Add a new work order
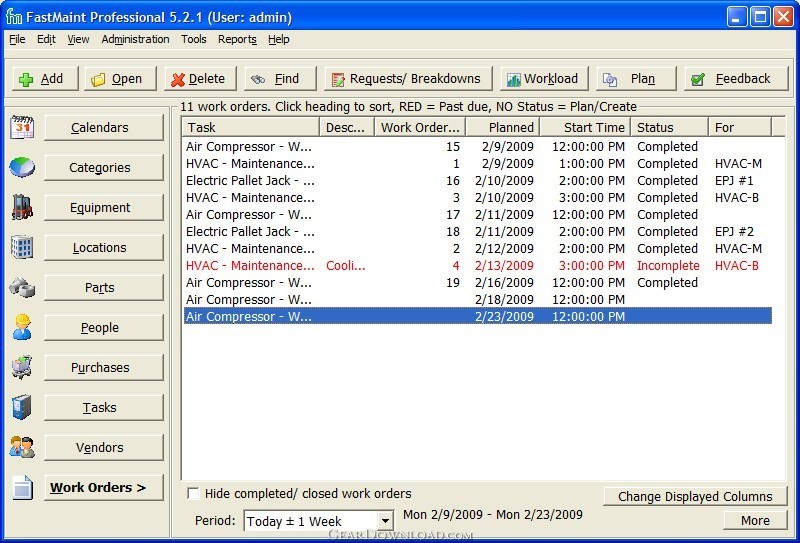This screenshot has height=543, width=800. [45, 79]
